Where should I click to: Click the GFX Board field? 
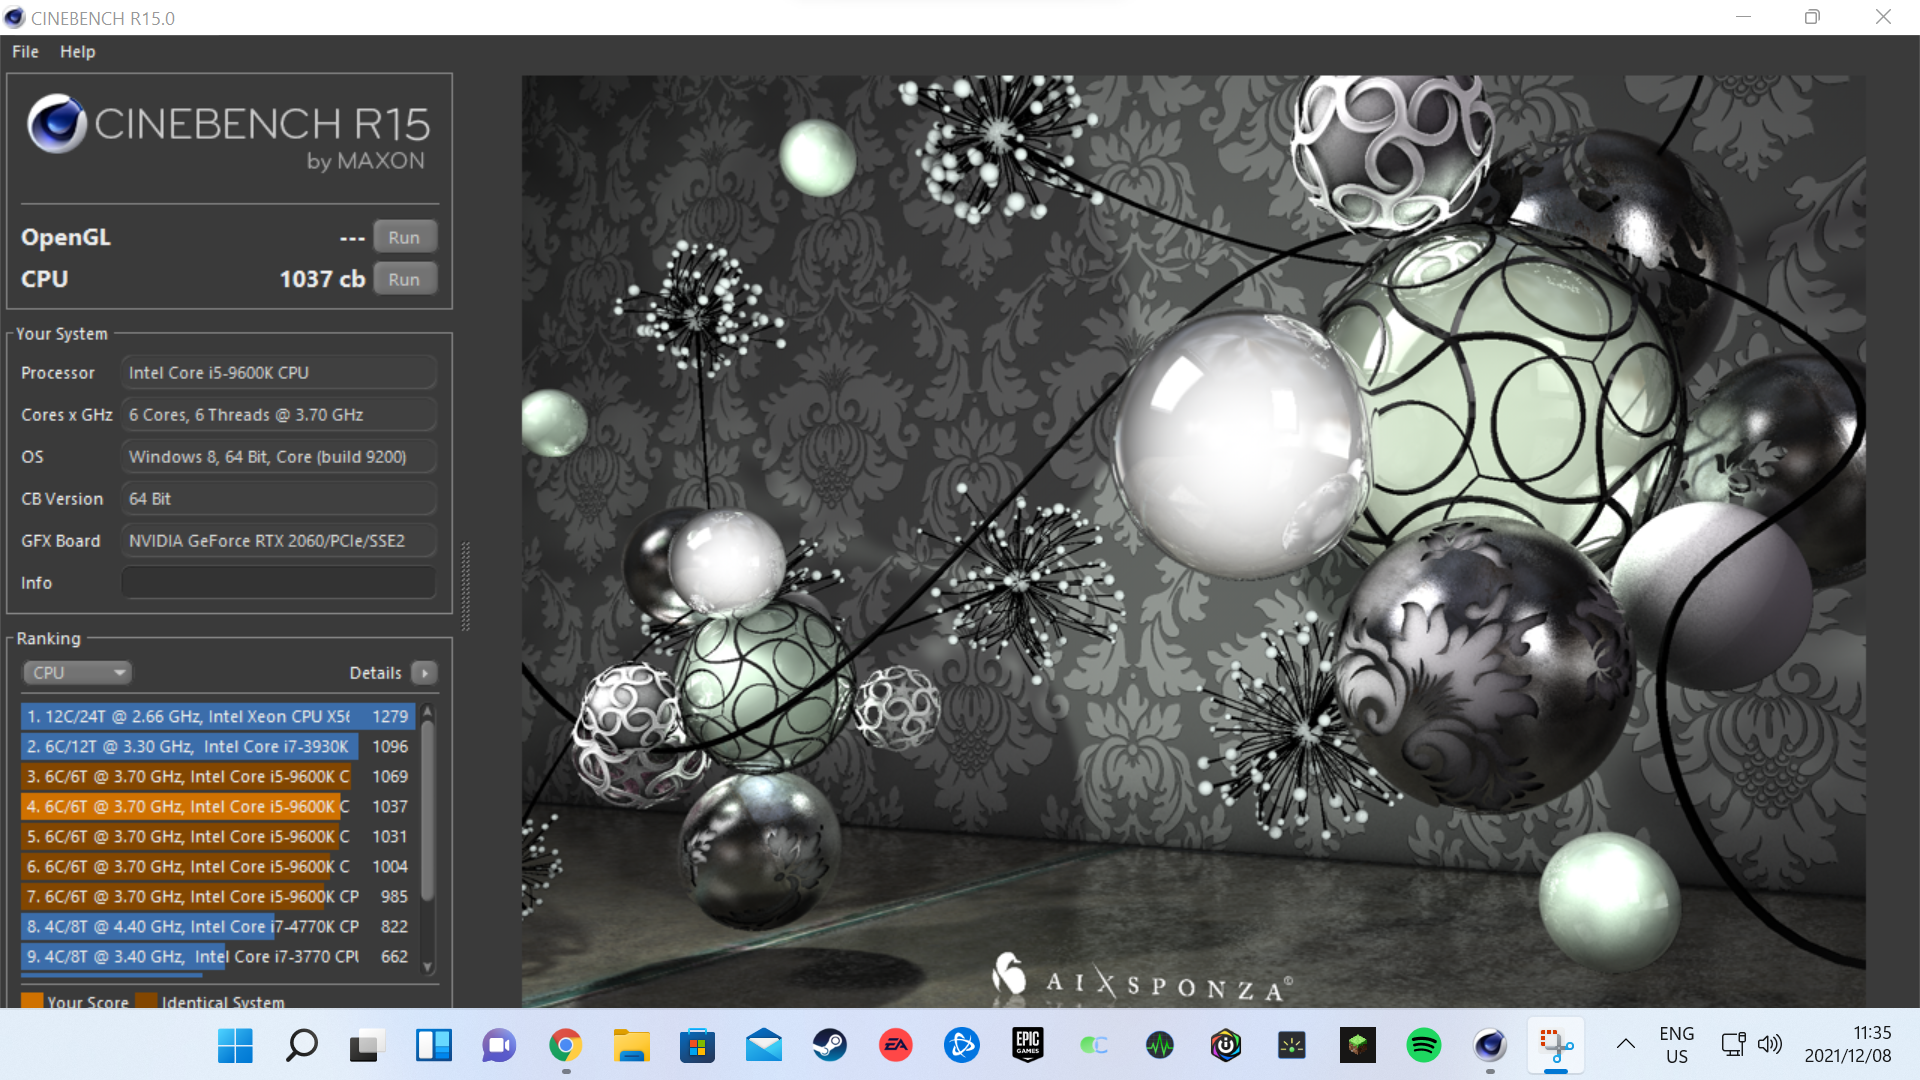point(279,540)
